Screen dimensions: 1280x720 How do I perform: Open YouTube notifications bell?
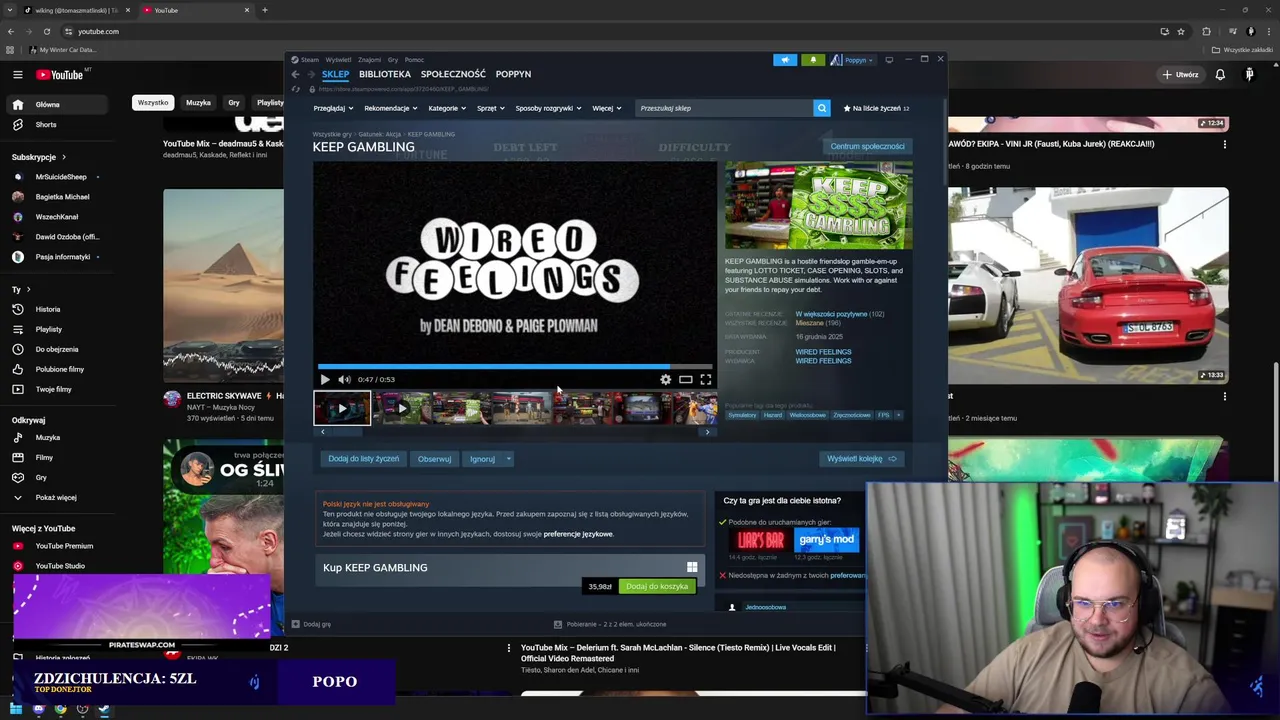pos(1220,74)
